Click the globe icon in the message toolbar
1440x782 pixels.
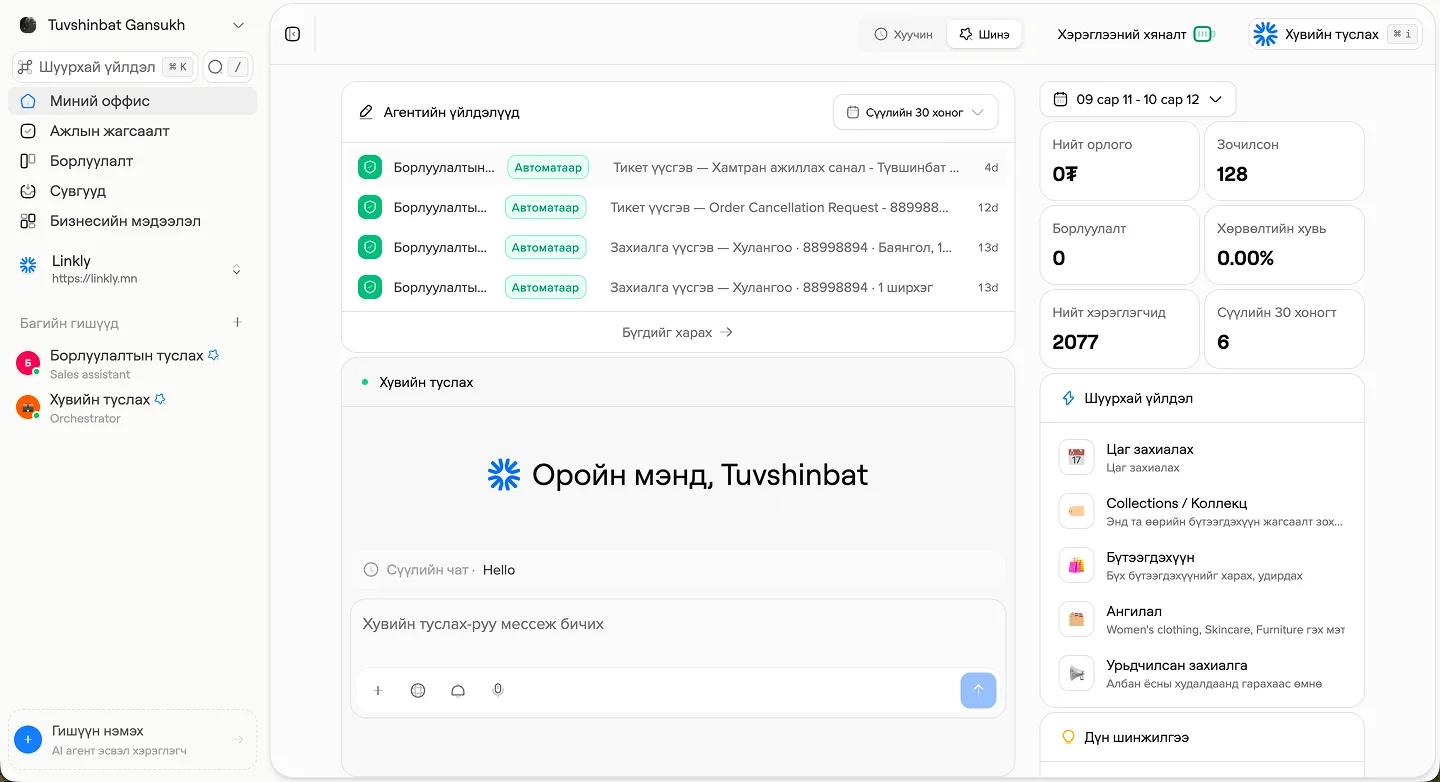tap(418, 690)
